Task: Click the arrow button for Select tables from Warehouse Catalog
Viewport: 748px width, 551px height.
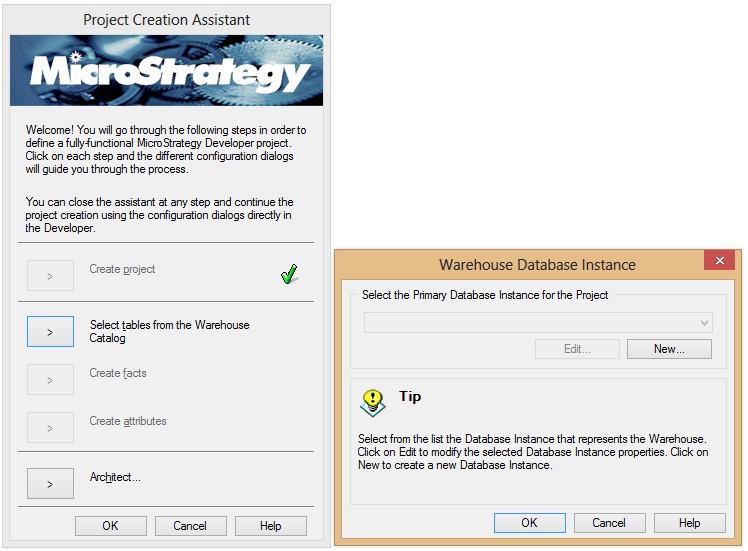Action: click(50, 332)
